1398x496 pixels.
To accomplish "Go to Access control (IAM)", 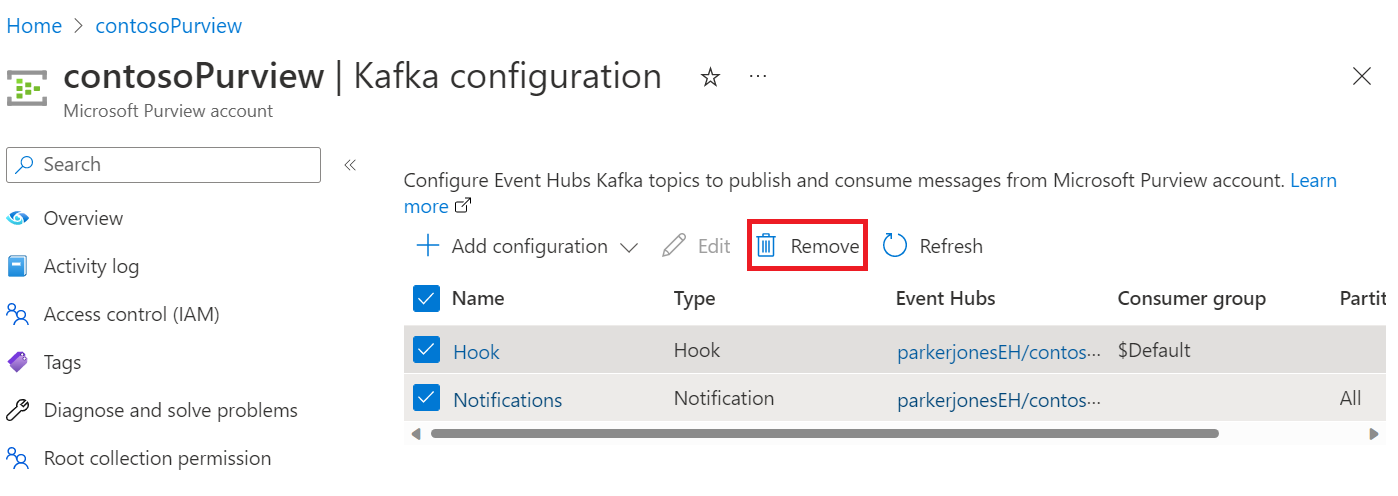I will (x=131, y=314).
